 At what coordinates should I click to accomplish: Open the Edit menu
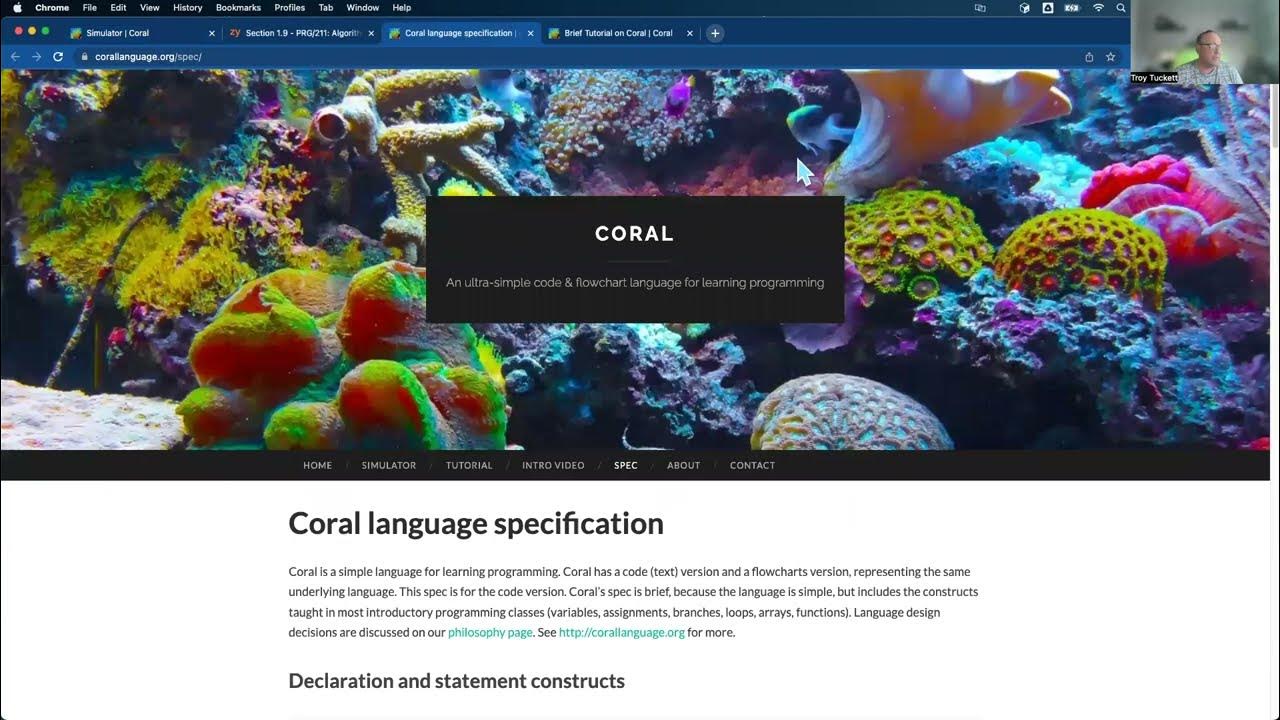point(118,7)
